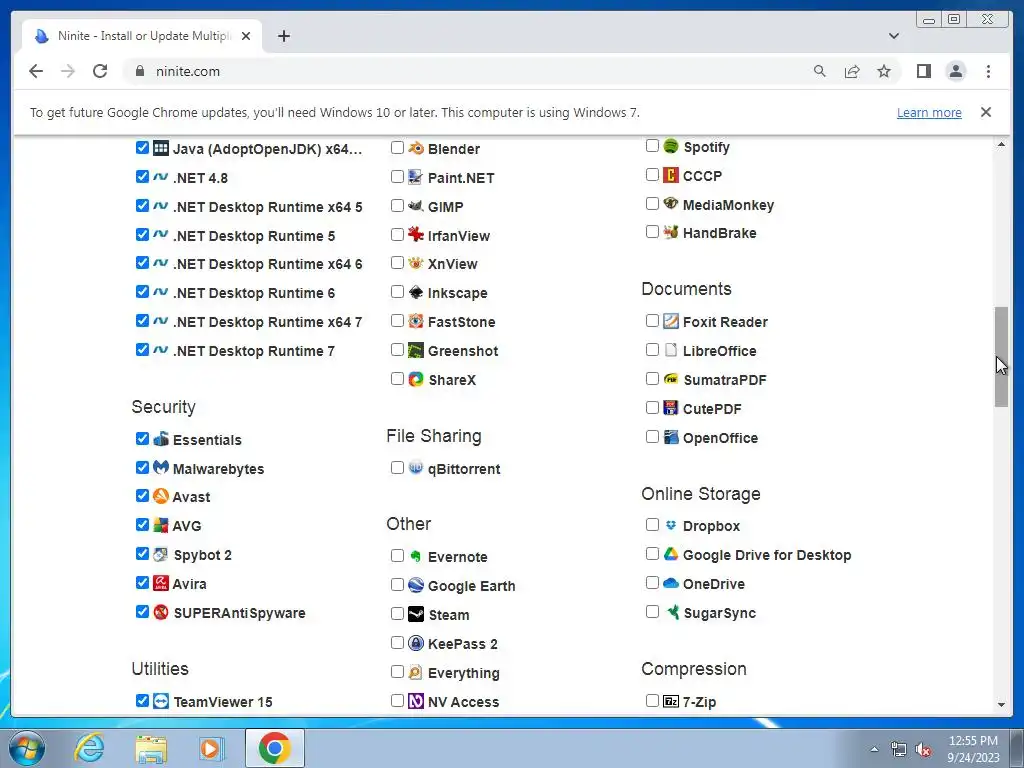The width and height of the screenshot is (1024, 768).
Task: Open the Chrome profile button
Action: point(955,71)
